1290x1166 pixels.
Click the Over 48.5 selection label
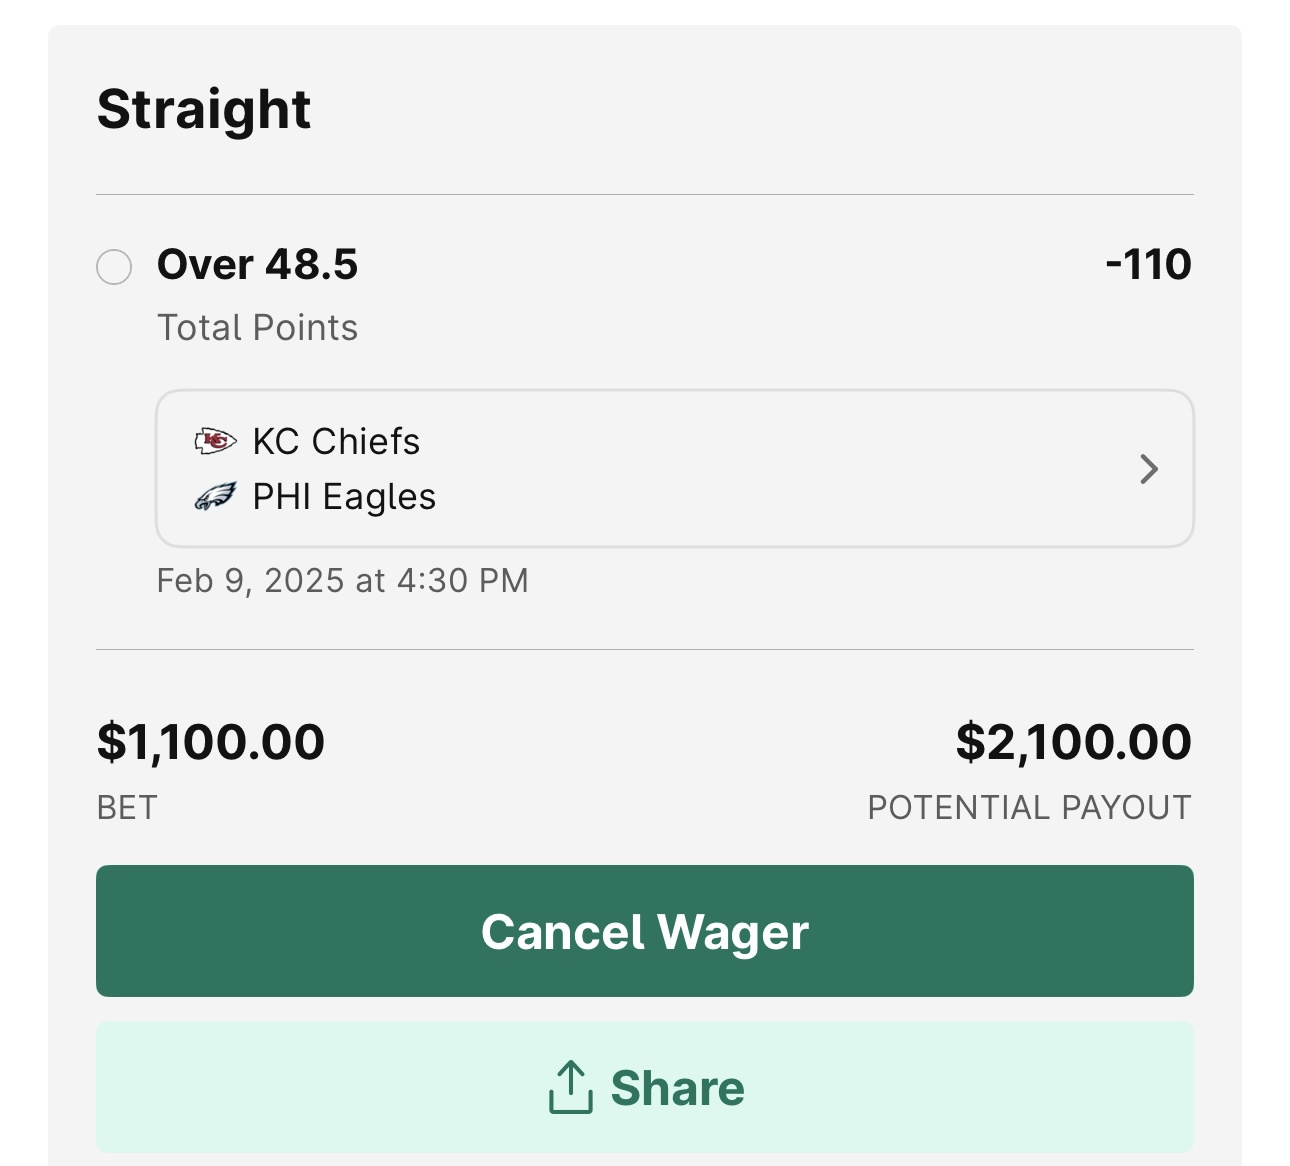pyautogui.click(x=257, y=265)
